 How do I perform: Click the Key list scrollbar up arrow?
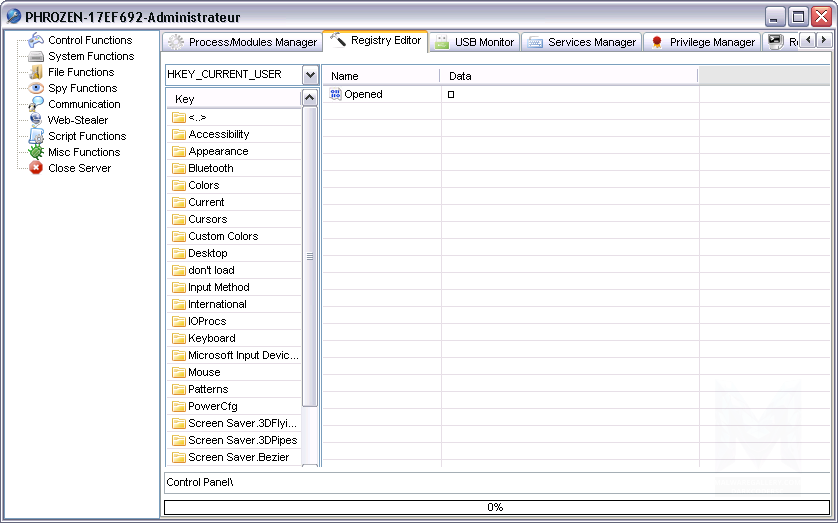point(309,98)
